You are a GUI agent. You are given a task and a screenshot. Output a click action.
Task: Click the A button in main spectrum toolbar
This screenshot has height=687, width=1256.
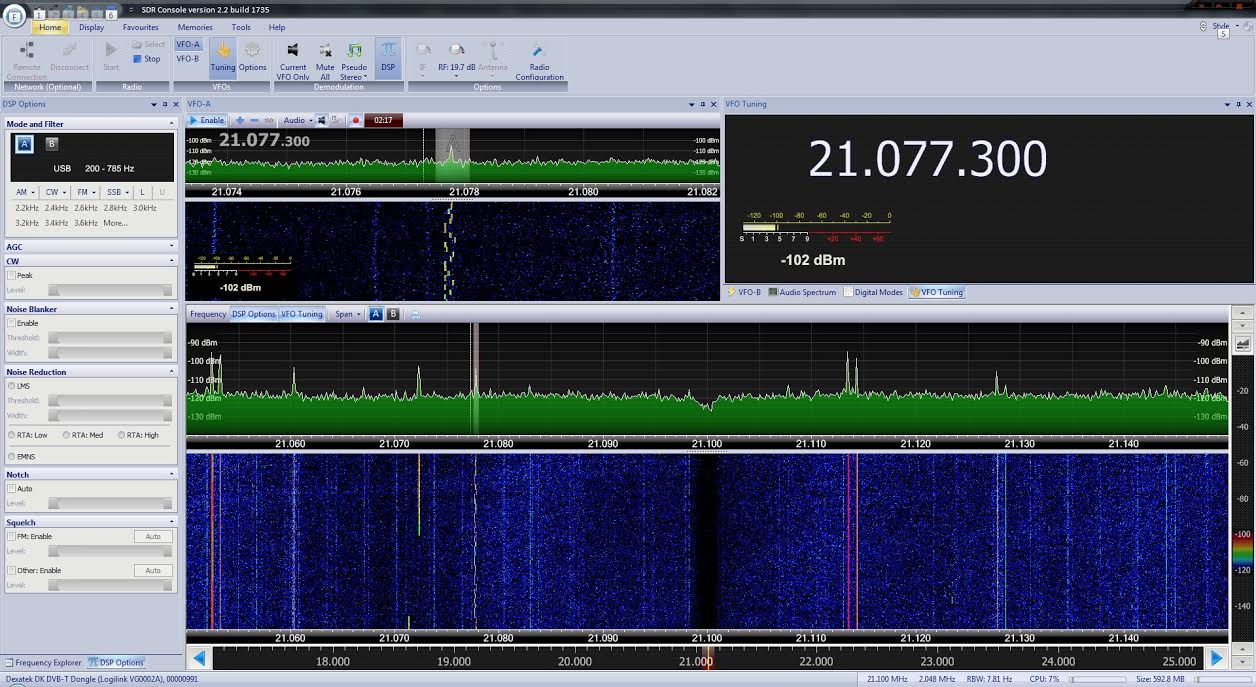pos(376,314)
